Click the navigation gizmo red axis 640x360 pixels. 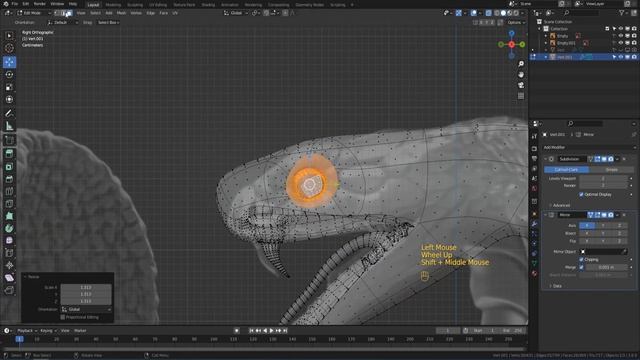pyautogui.click(x=511, y=44)
